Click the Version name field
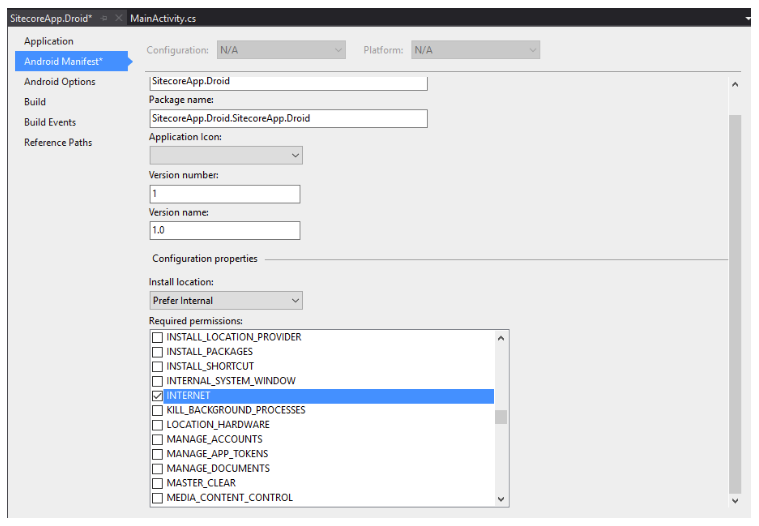The height and width of the screenshot is (526, 759). pos(225,230)
